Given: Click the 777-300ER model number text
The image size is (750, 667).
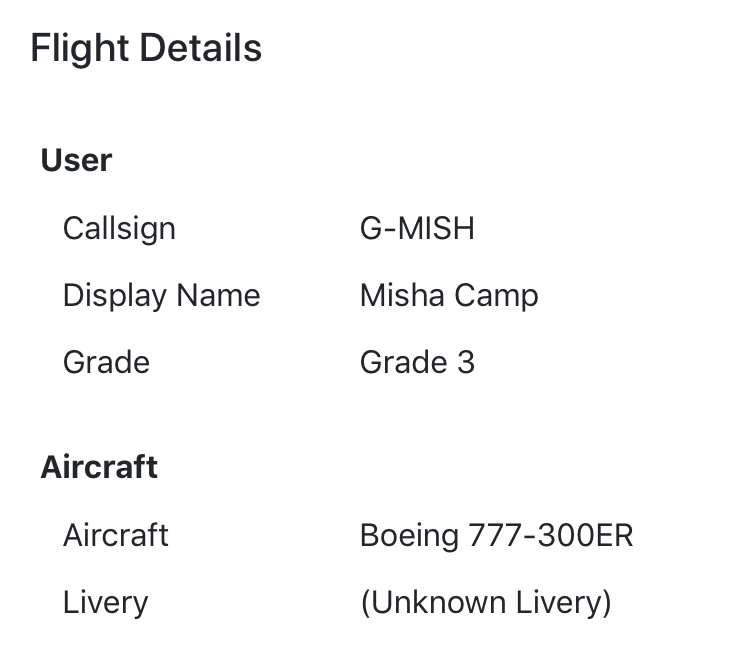Looking at the screenshot, I should (551, 535).
